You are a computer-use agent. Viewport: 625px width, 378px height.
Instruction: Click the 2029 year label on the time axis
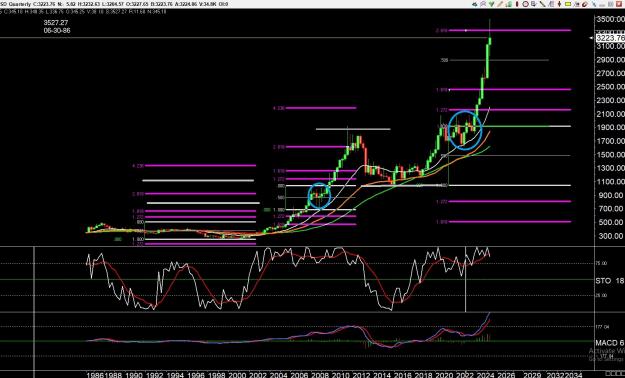tap(532, 375)
